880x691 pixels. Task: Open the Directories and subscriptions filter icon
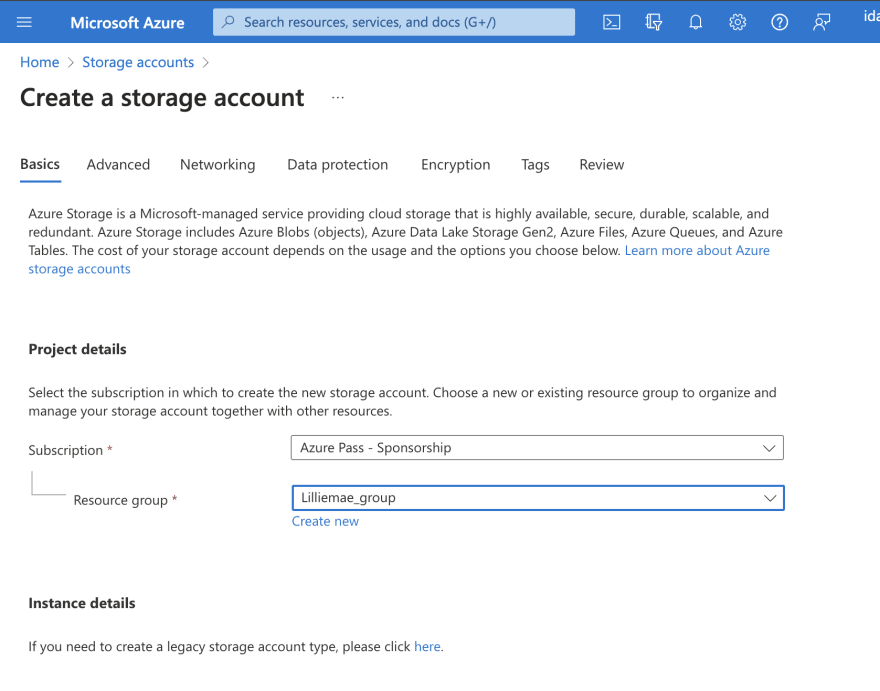pos(653,22)
